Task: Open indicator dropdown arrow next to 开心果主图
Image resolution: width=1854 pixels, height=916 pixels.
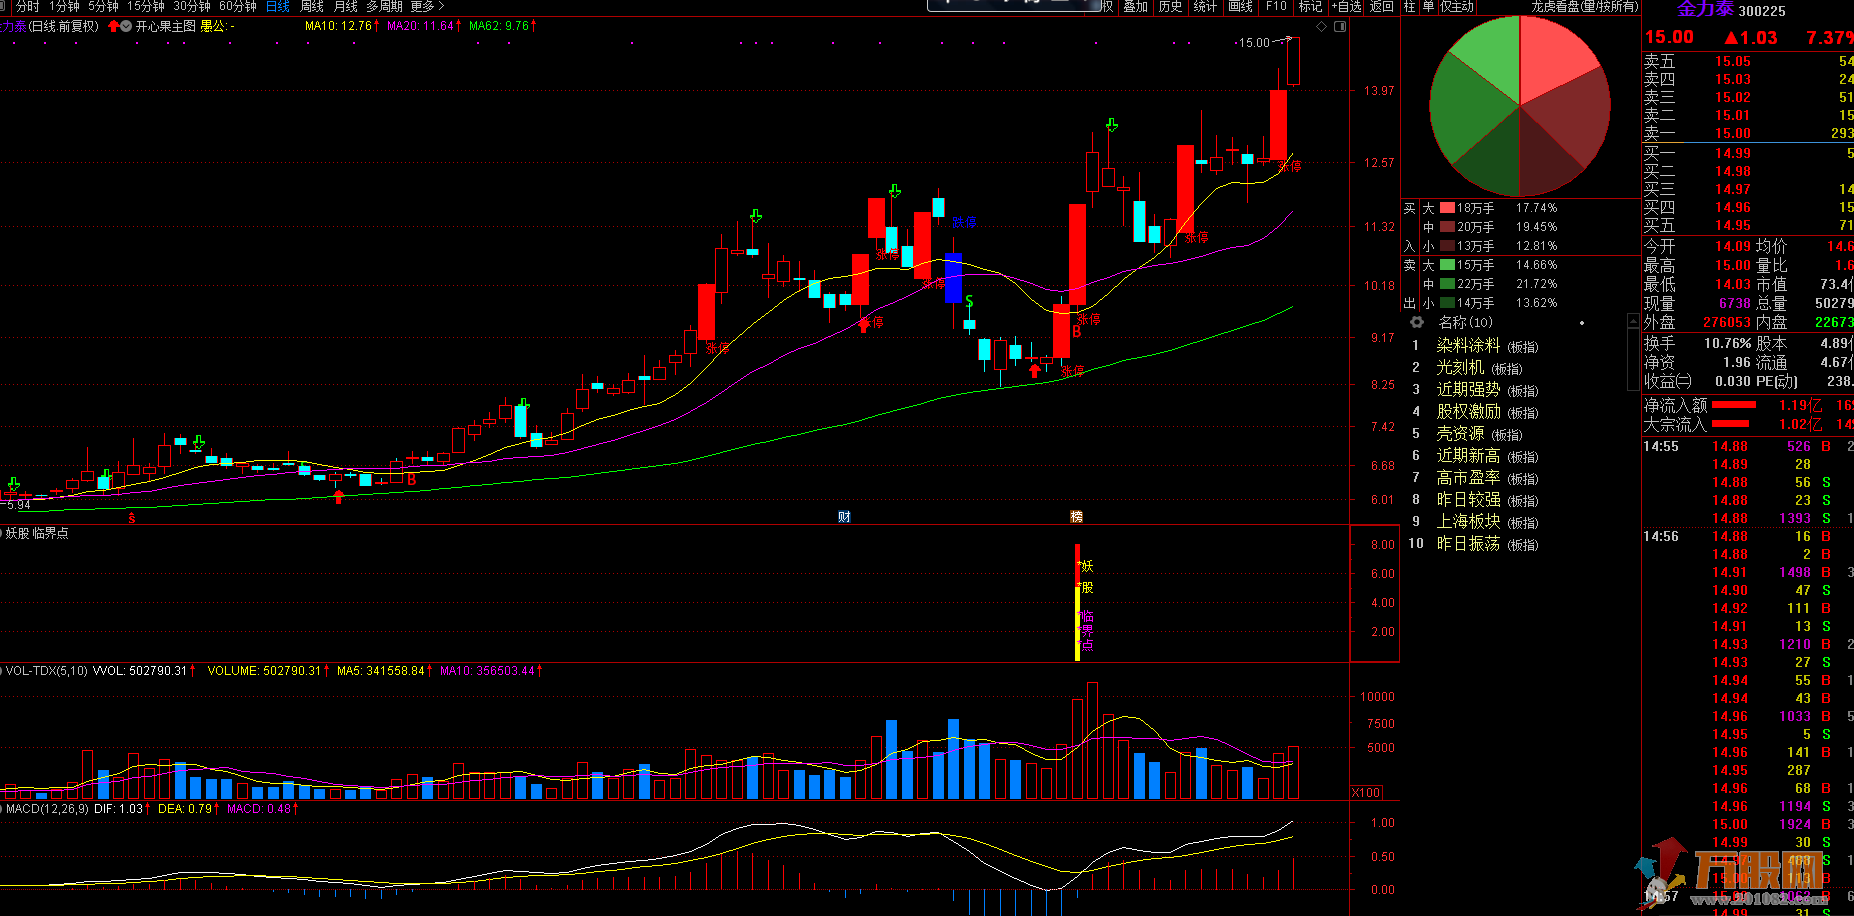Action: [x=126, y=26]
